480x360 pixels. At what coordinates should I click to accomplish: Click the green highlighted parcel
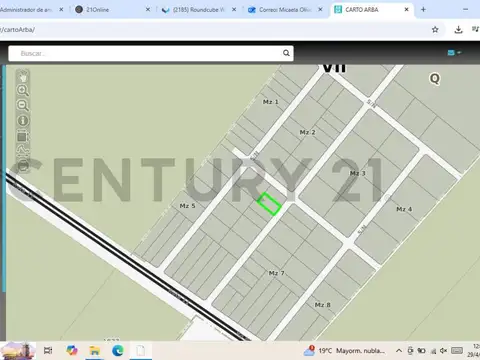pyautogui.click(x=269, y=203)
